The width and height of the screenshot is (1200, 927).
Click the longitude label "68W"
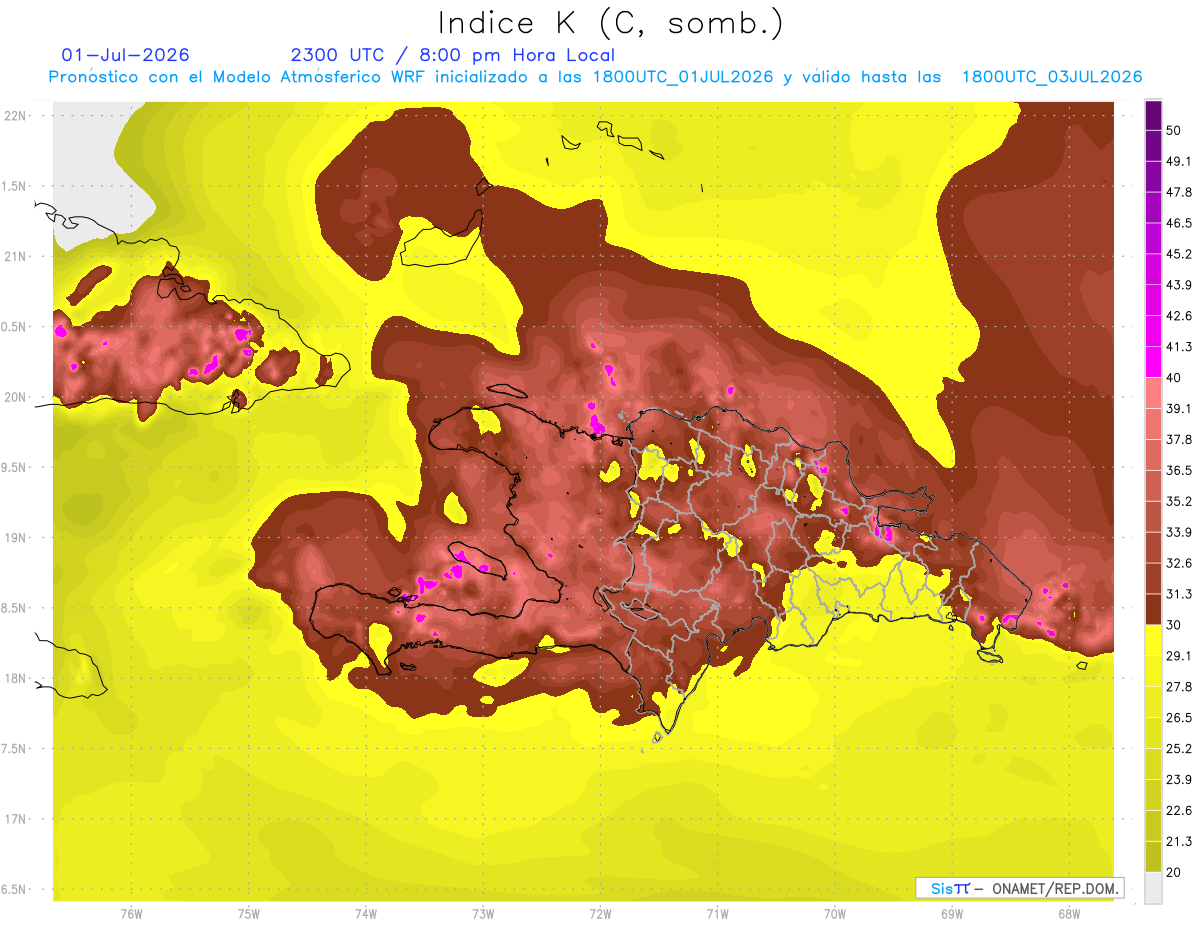click(1068, 913)
